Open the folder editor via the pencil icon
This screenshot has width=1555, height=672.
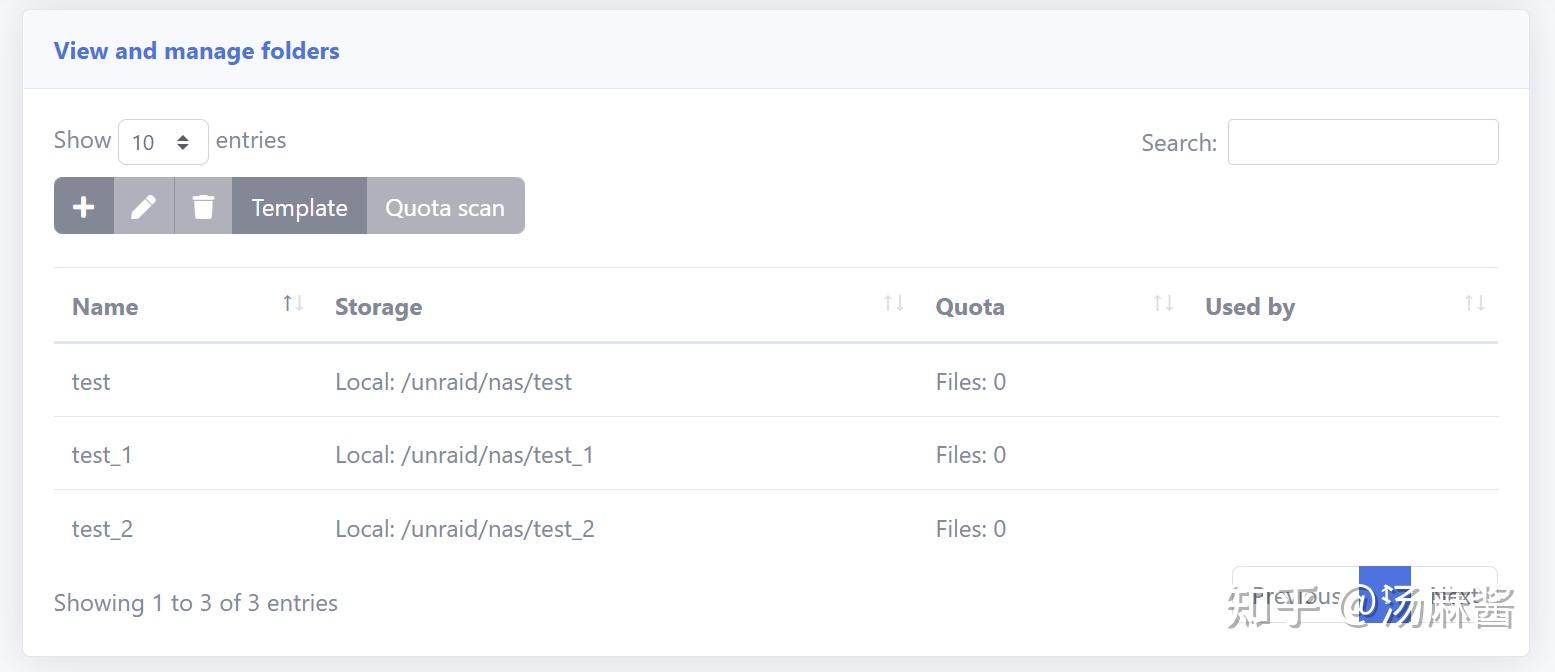[x=144, y=206]
